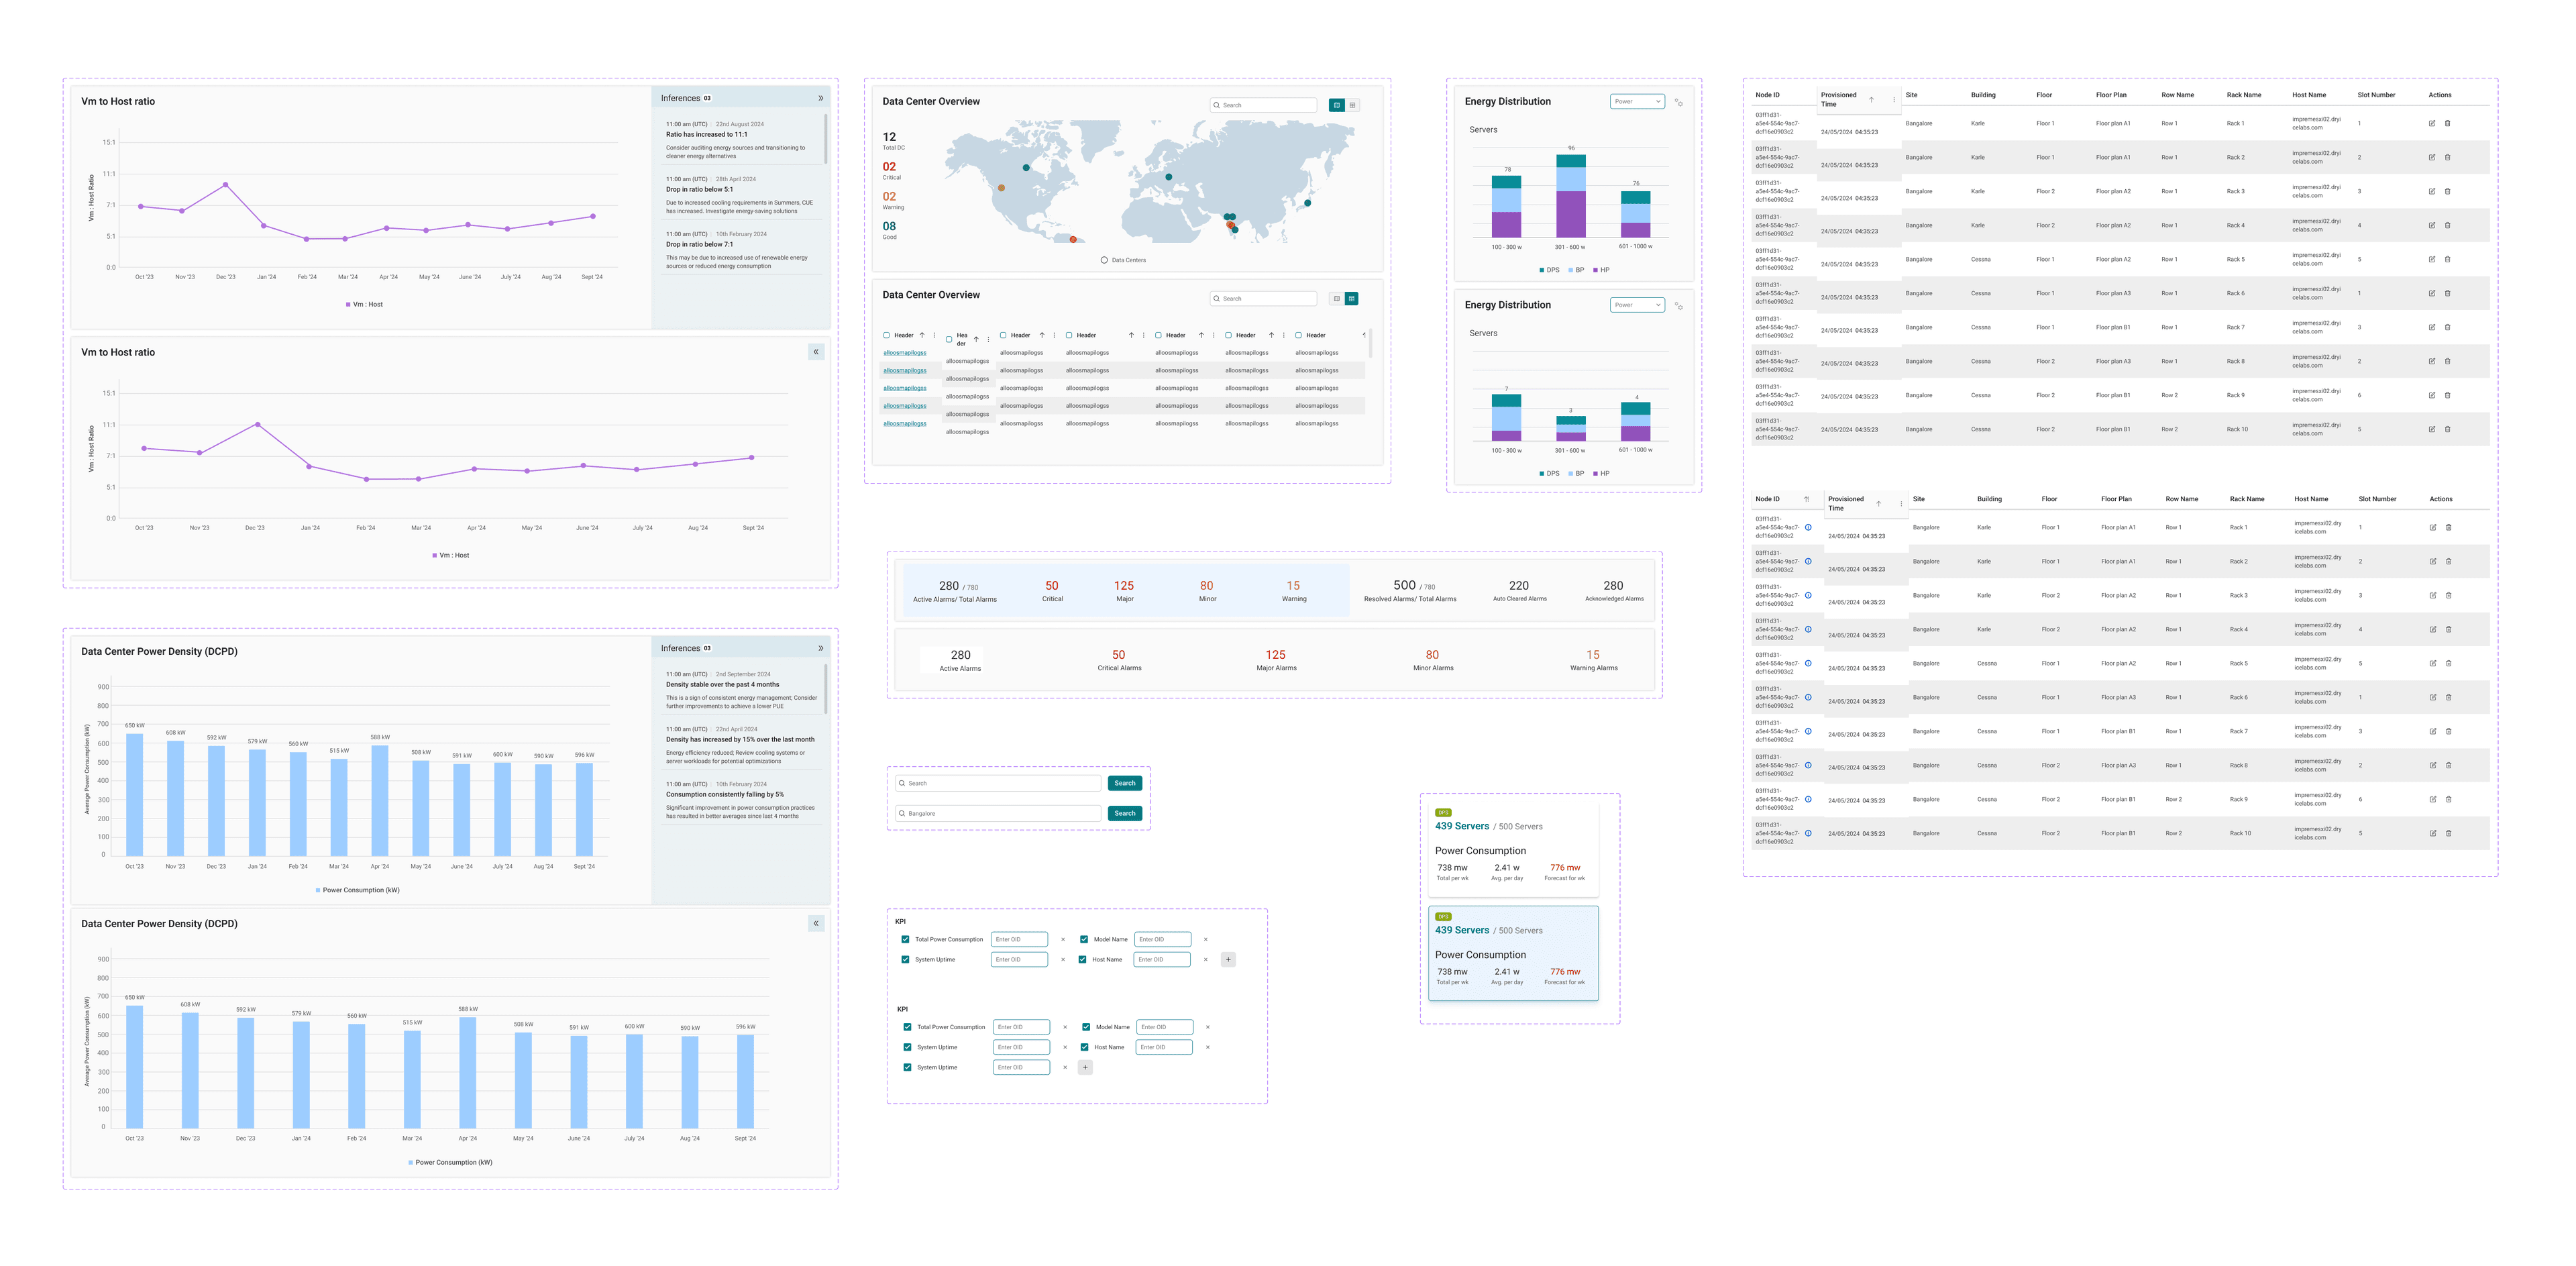This screenshot has width=2576, height=1266.
Task: Uncheck System Uptime in the four-item KPI group
Action: 905,959
